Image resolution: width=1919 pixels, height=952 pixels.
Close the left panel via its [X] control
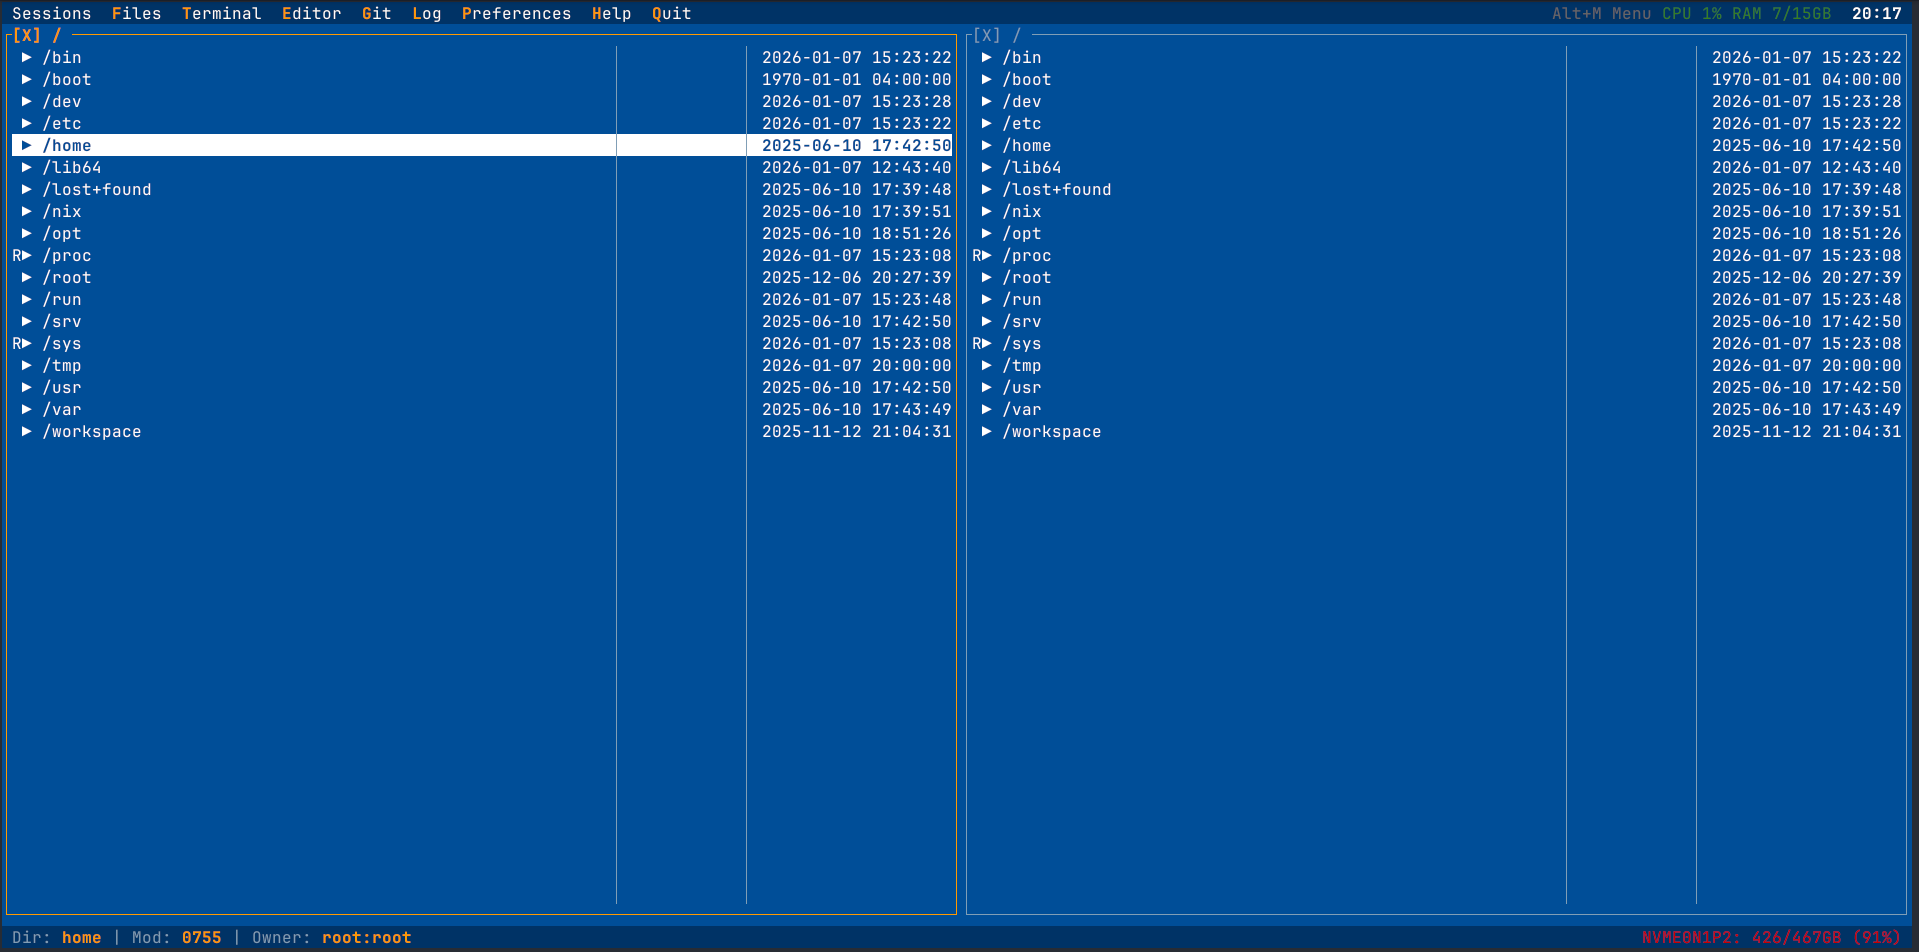(x=25, y=34)
